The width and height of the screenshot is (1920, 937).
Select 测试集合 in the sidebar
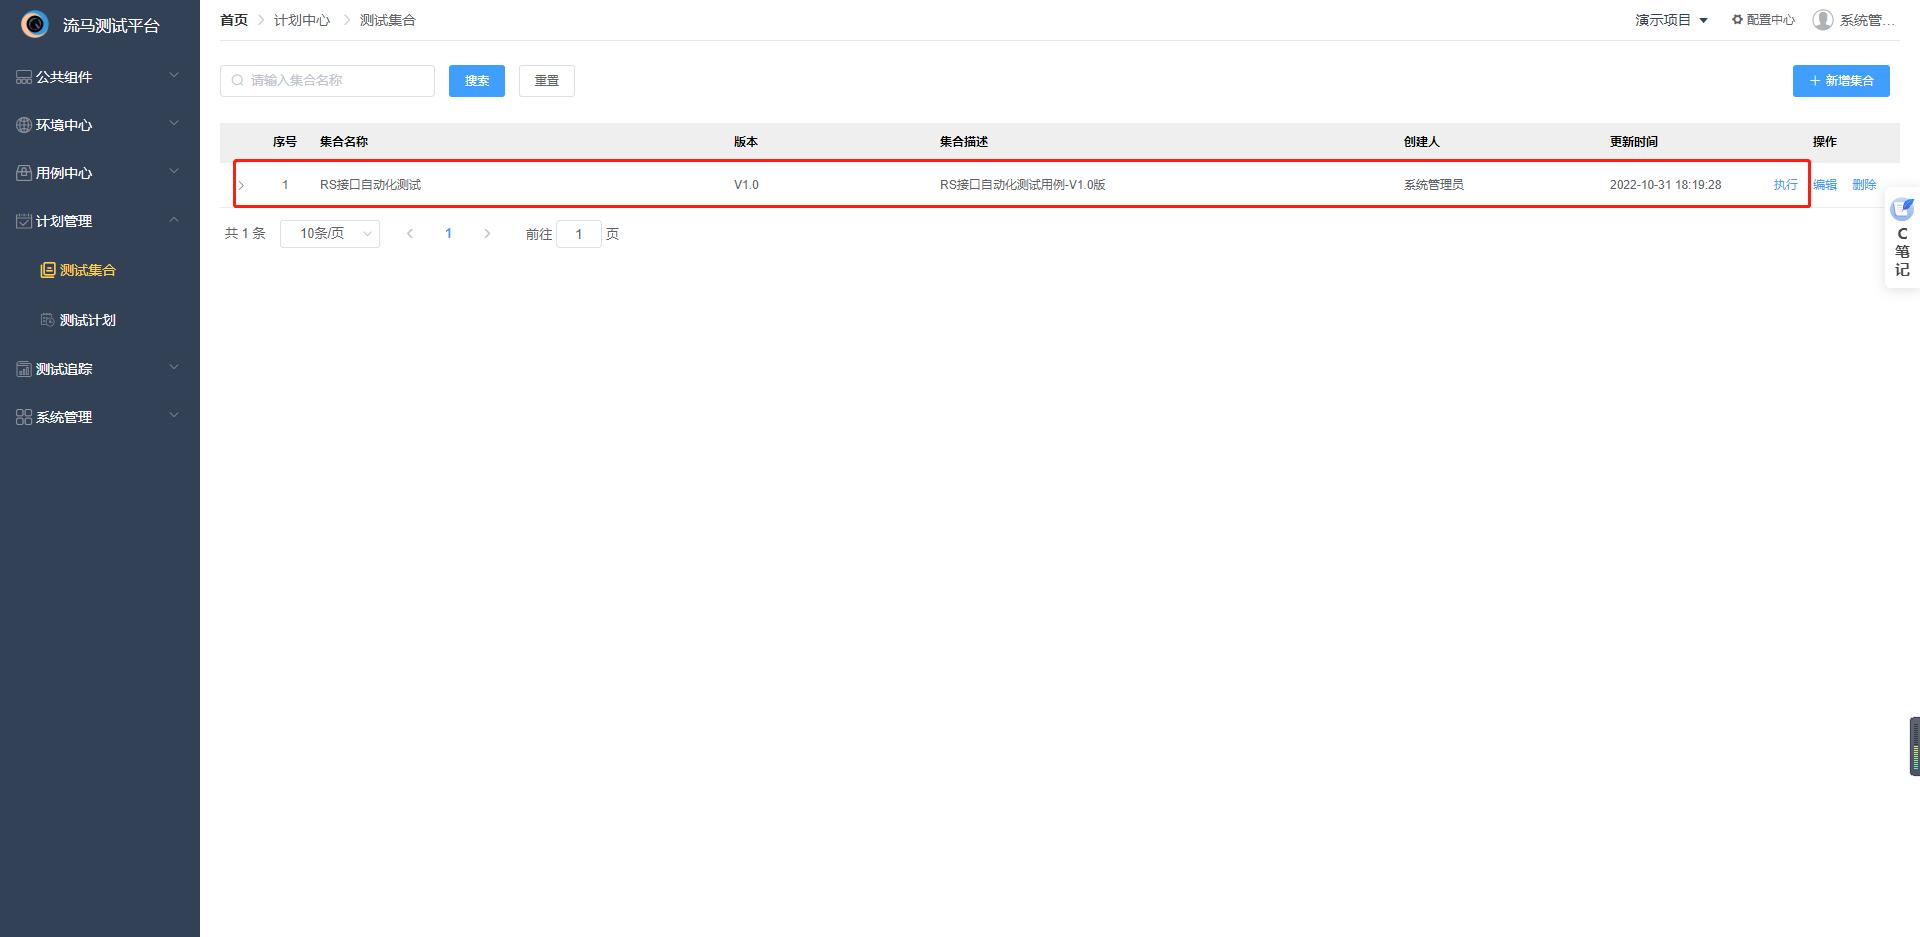click(88, 270)
